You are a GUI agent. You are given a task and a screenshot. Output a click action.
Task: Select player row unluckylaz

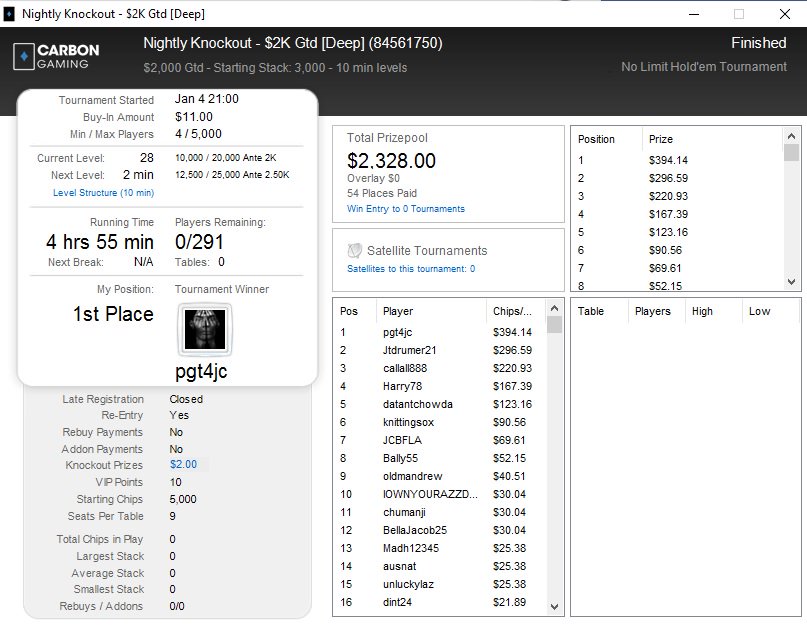[x=440, y=585]
